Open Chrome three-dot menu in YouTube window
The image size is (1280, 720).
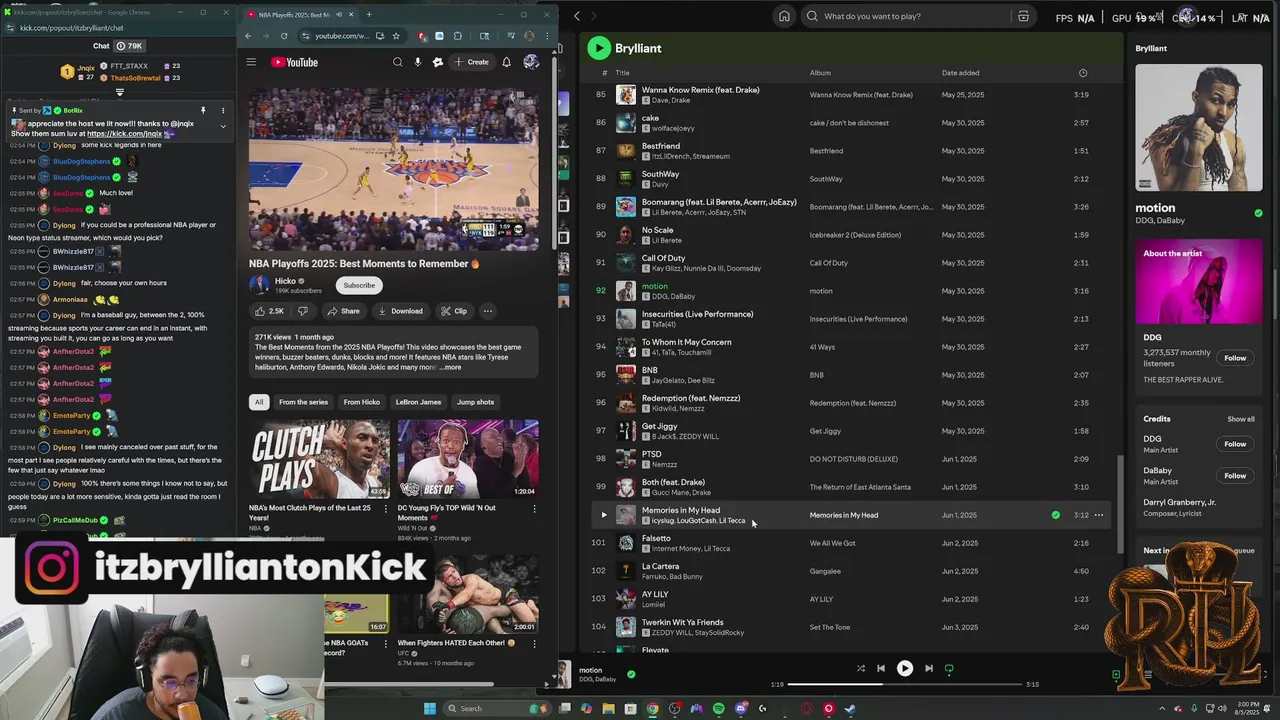tap(547, 36)
